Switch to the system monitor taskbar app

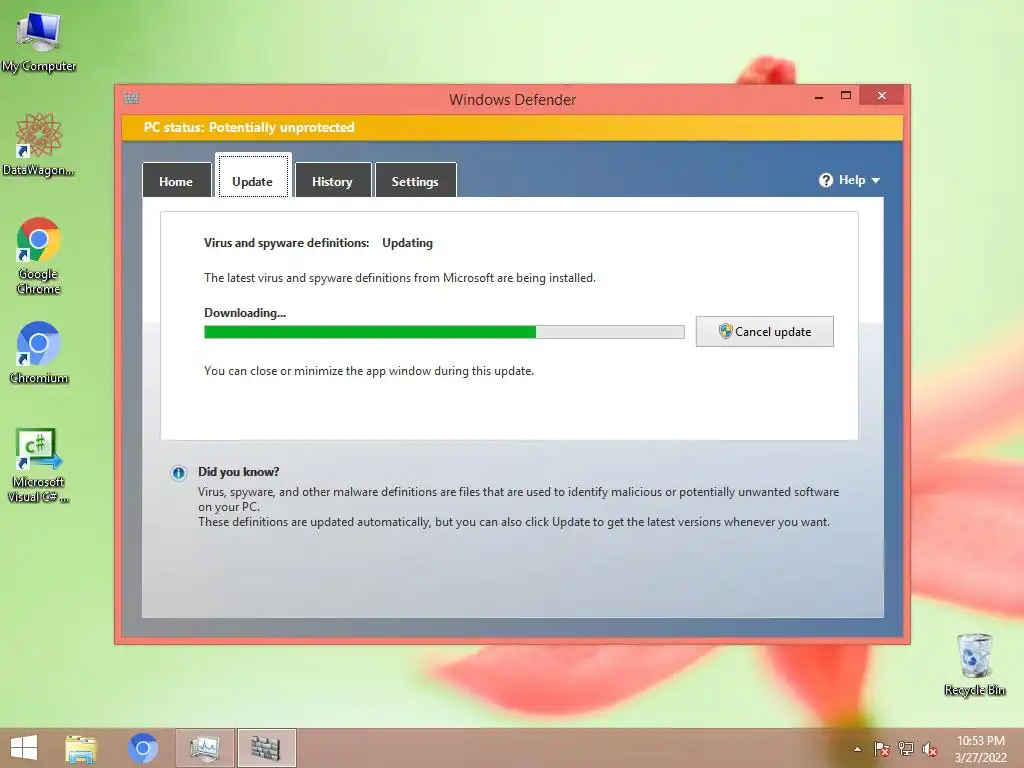pos(204,748)
